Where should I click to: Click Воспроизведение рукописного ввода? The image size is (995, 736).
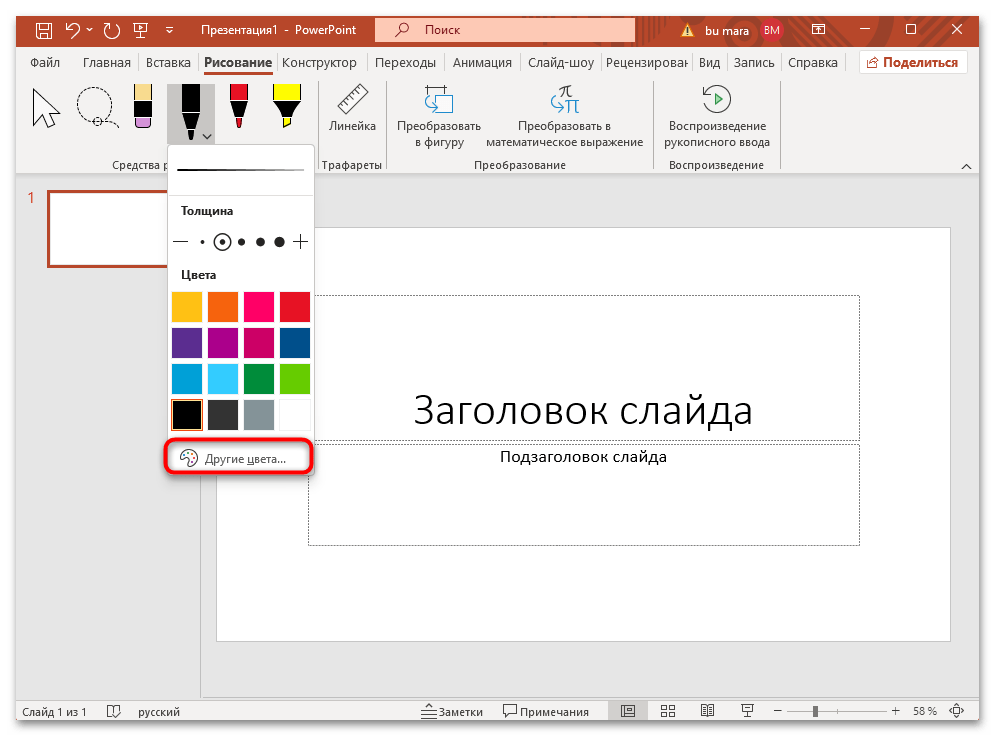click(x=716, y=110)
